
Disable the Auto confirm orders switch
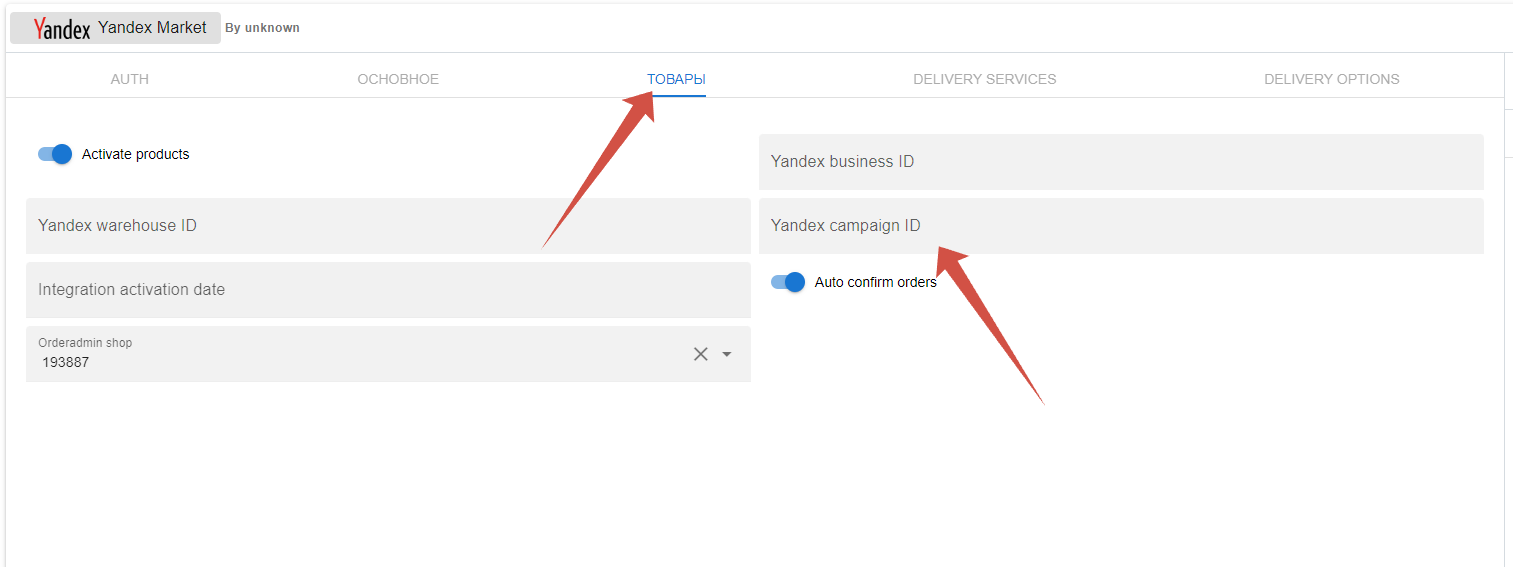tap(788, 282)
